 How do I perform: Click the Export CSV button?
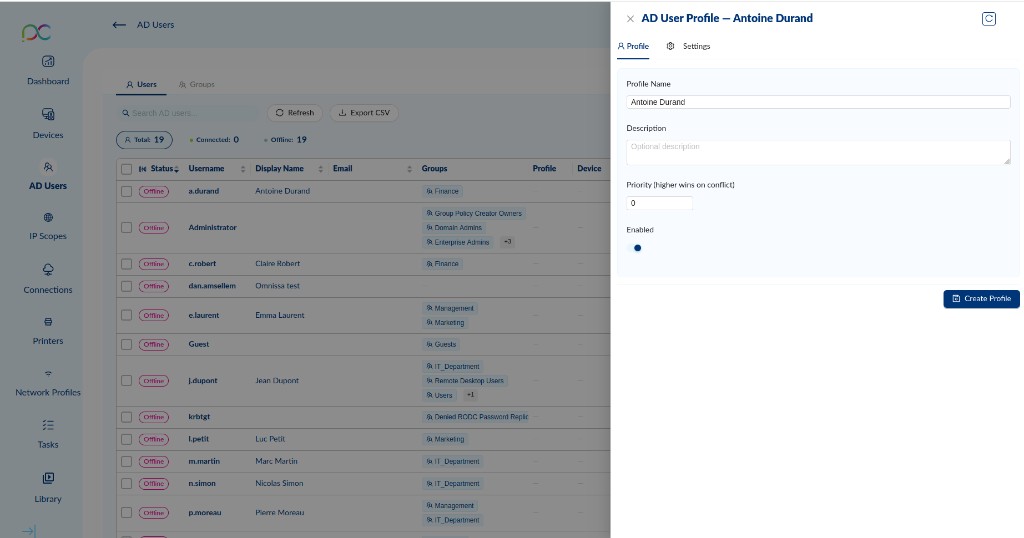[364, 113]
